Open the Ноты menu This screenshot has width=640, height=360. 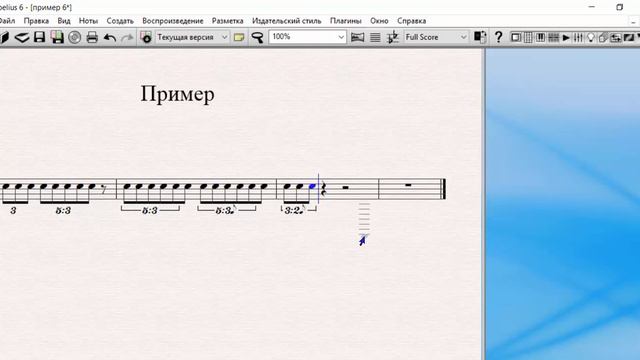click(x=88, y=21)
